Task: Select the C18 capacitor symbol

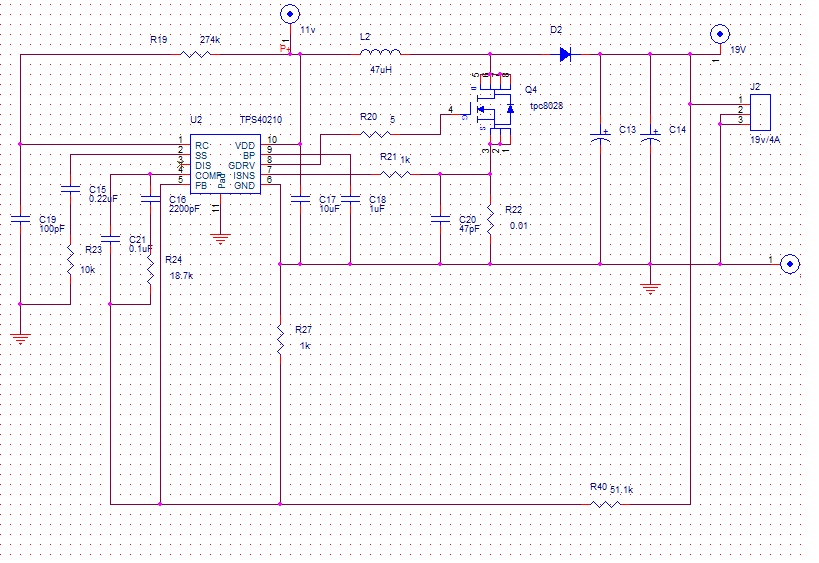Action: 350,199
